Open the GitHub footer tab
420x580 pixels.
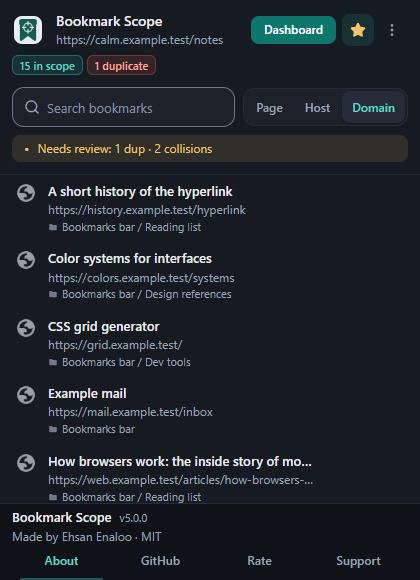point(160,561)
